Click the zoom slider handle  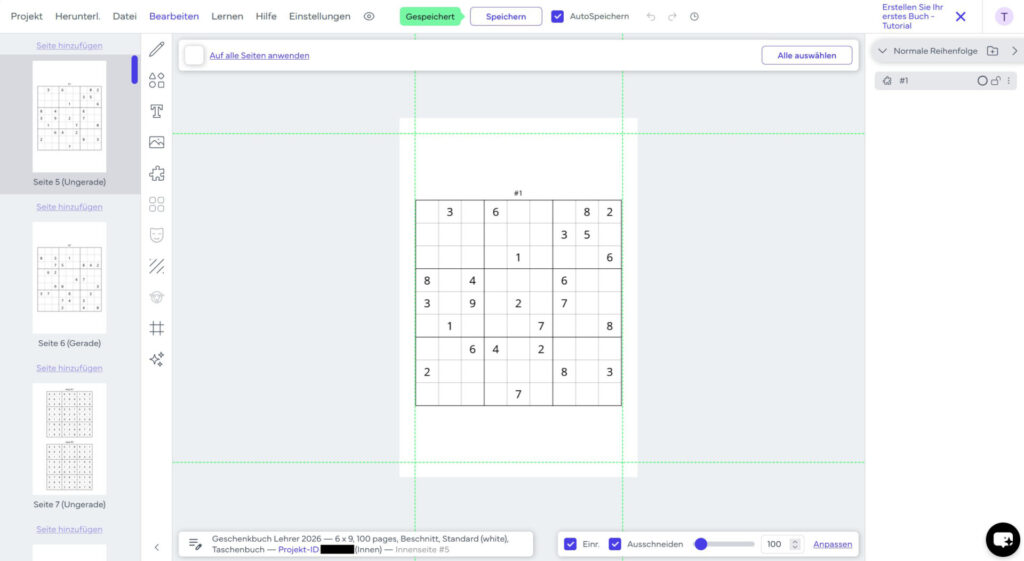pos(701,544)
